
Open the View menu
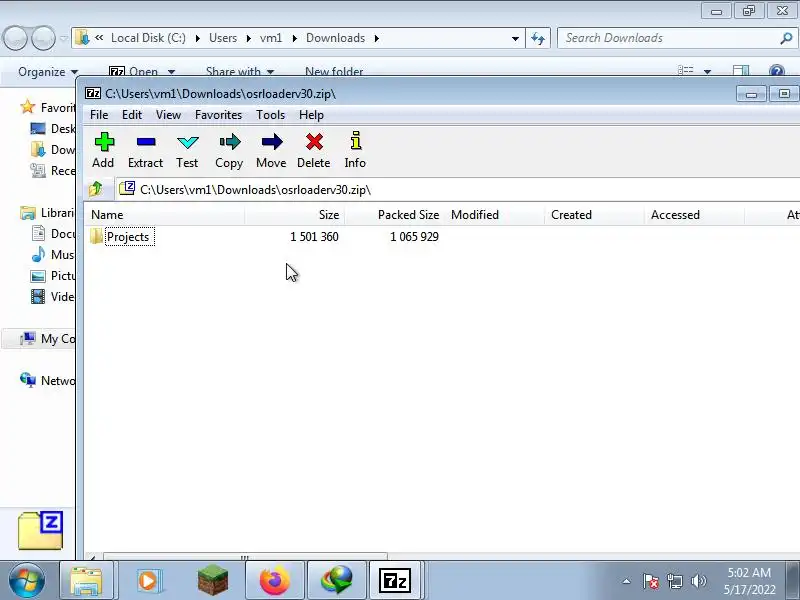point(168,115)
